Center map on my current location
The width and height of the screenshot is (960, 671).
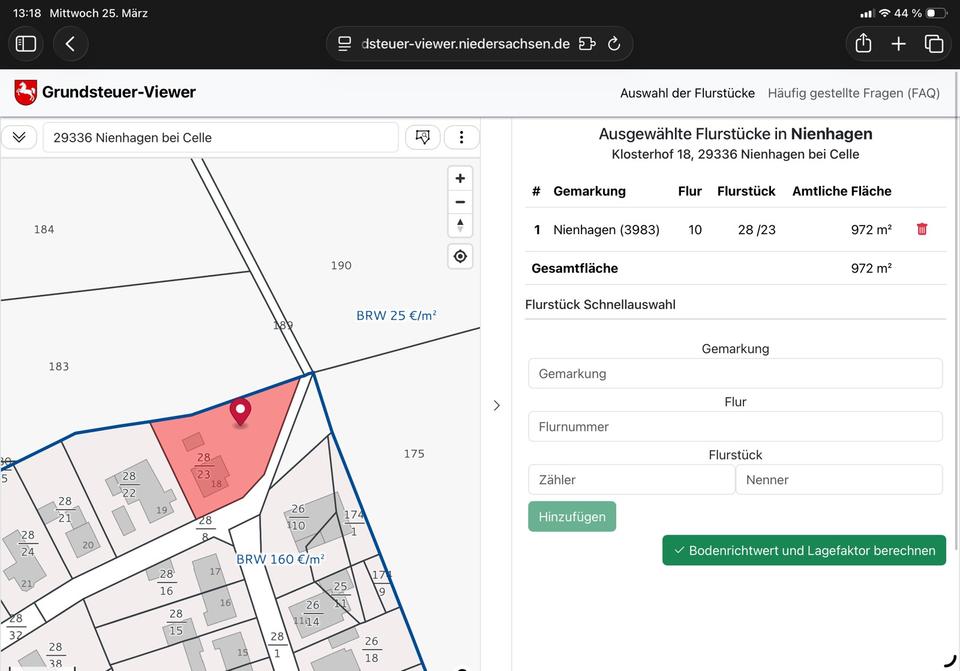(x=460, y=256)
